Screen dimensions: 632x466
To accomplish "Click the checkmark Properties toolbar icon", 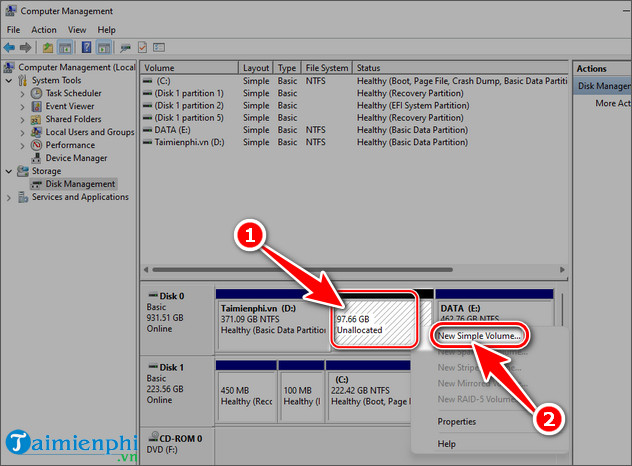I will point(142,48).
